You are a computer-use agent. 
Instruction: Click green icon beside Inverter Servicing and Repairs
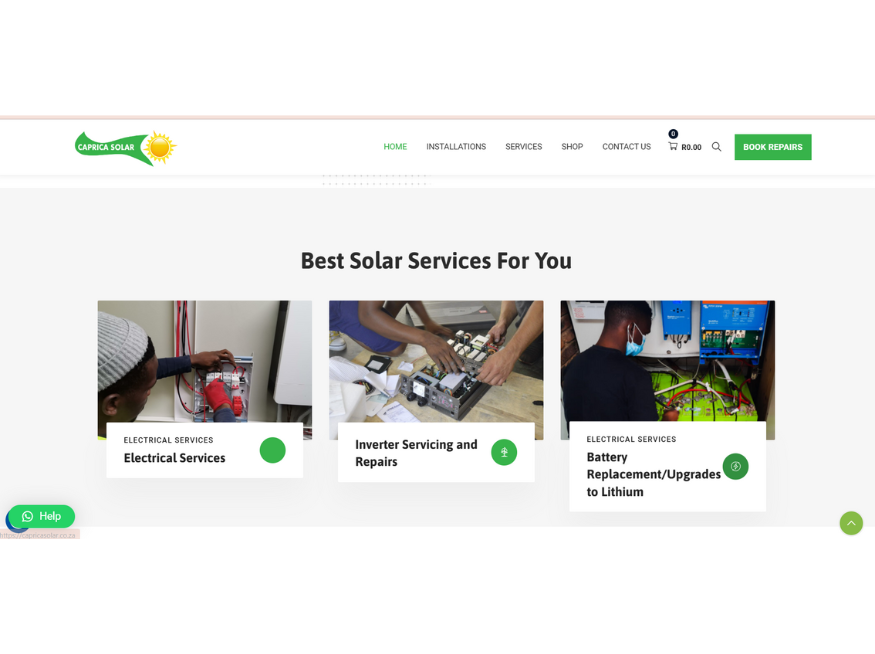pos(504,452)
